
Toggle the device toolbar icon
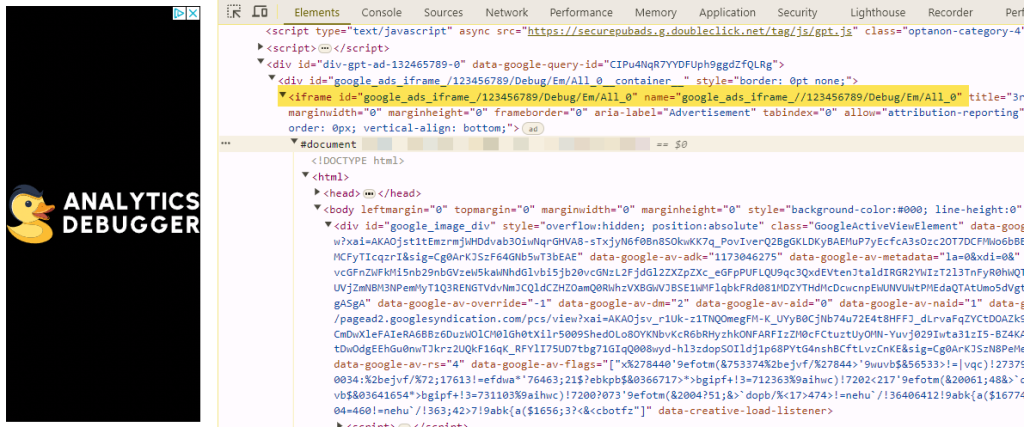260,12
